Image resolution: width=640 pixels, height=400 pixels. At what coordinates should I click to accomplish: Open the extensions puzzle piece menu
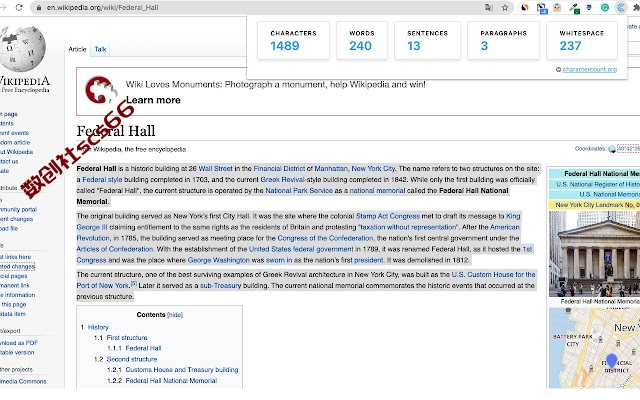click(636, 7)
